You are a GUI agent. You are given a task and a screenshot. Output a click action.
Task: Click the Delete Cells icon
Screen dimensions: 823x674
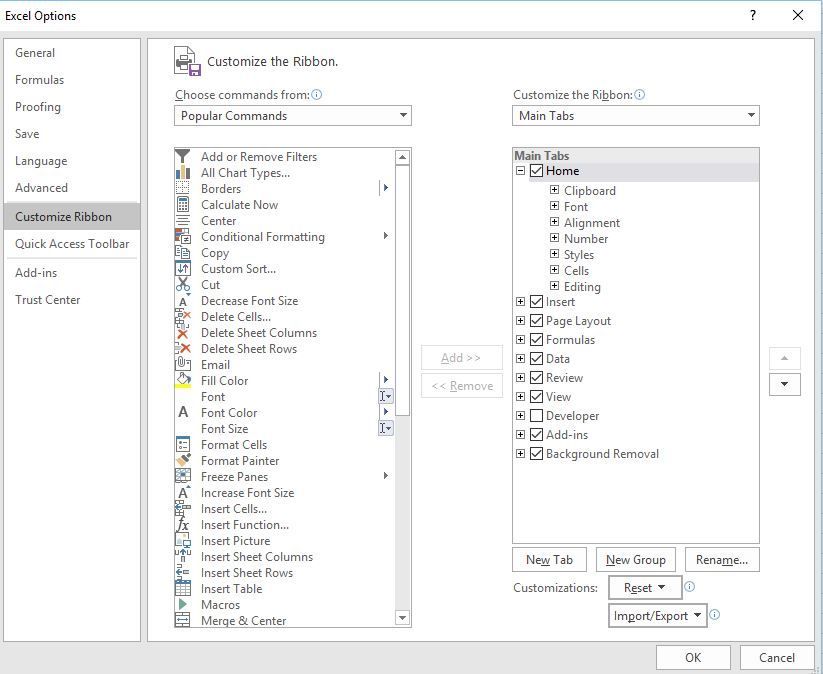click(183, 317)
